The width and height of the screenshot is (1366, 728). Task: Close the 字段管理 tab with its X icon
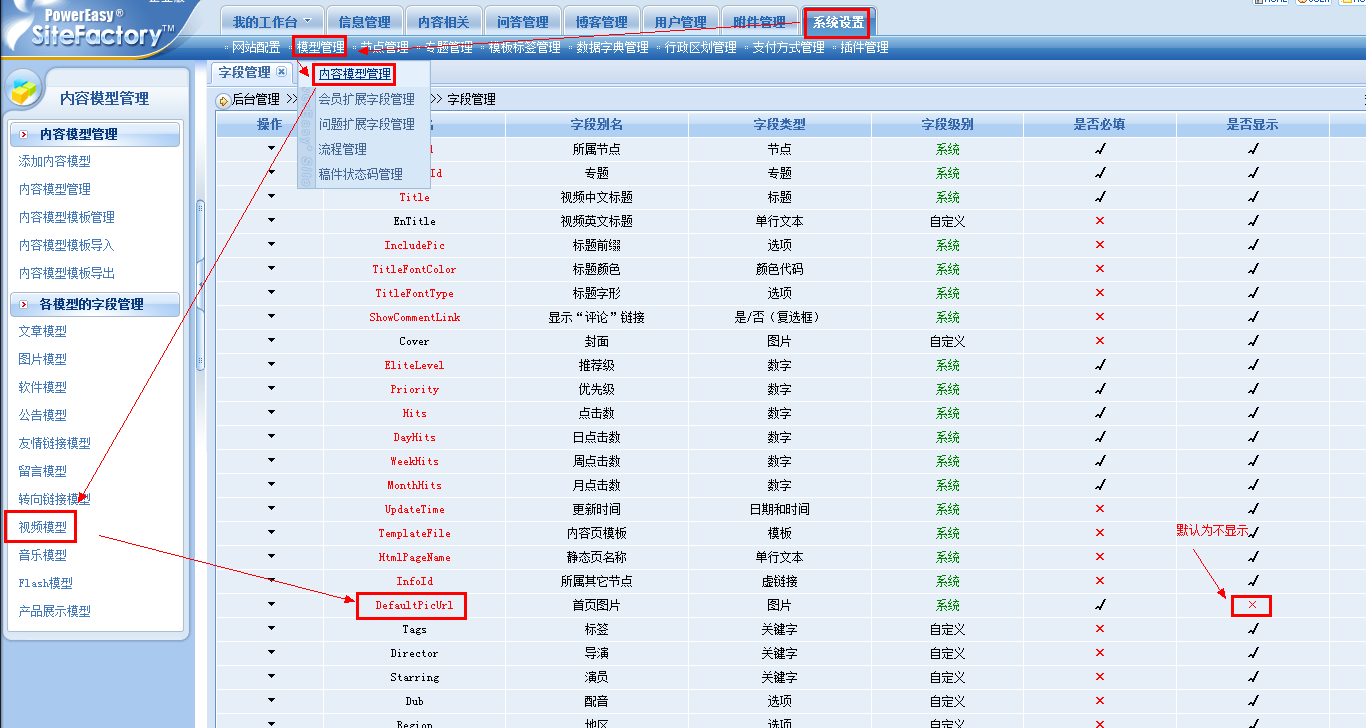(x=282, y=72)
